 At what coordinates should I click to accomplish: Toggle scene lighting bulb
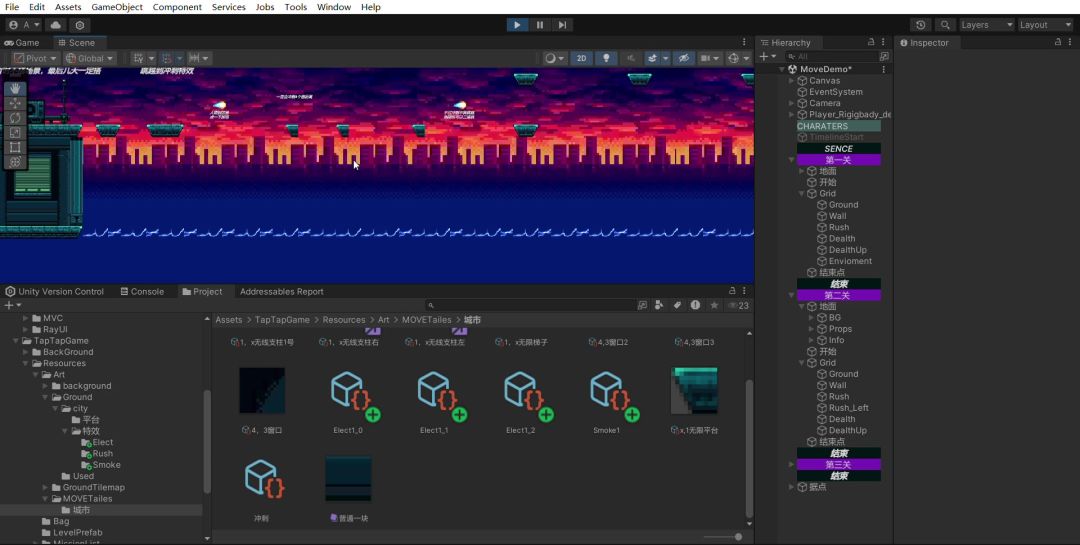point(605,58)
